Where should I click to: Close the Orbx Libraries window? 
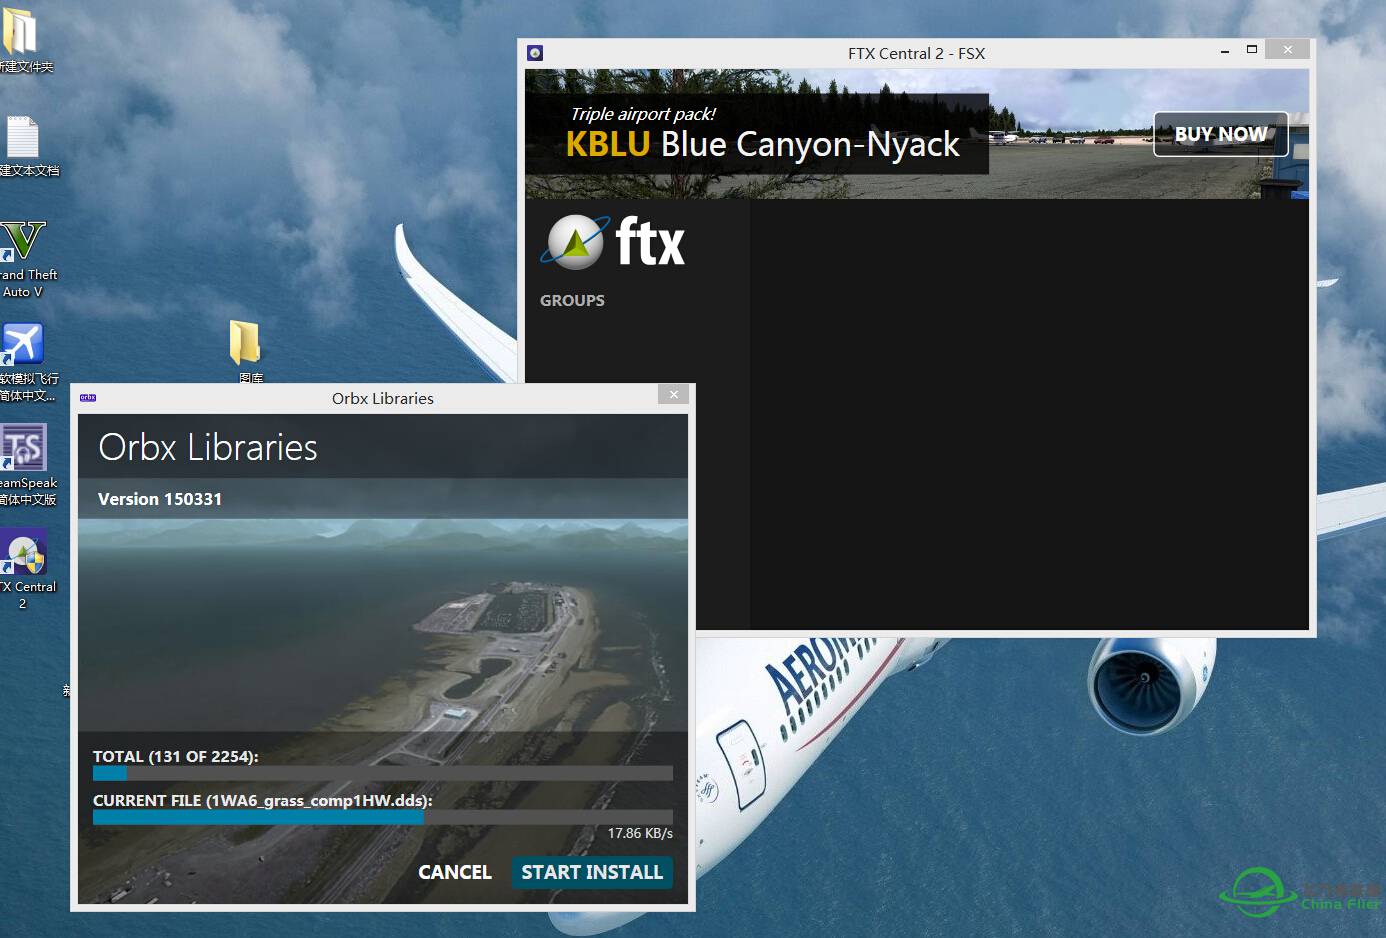(x=674, y=395)
